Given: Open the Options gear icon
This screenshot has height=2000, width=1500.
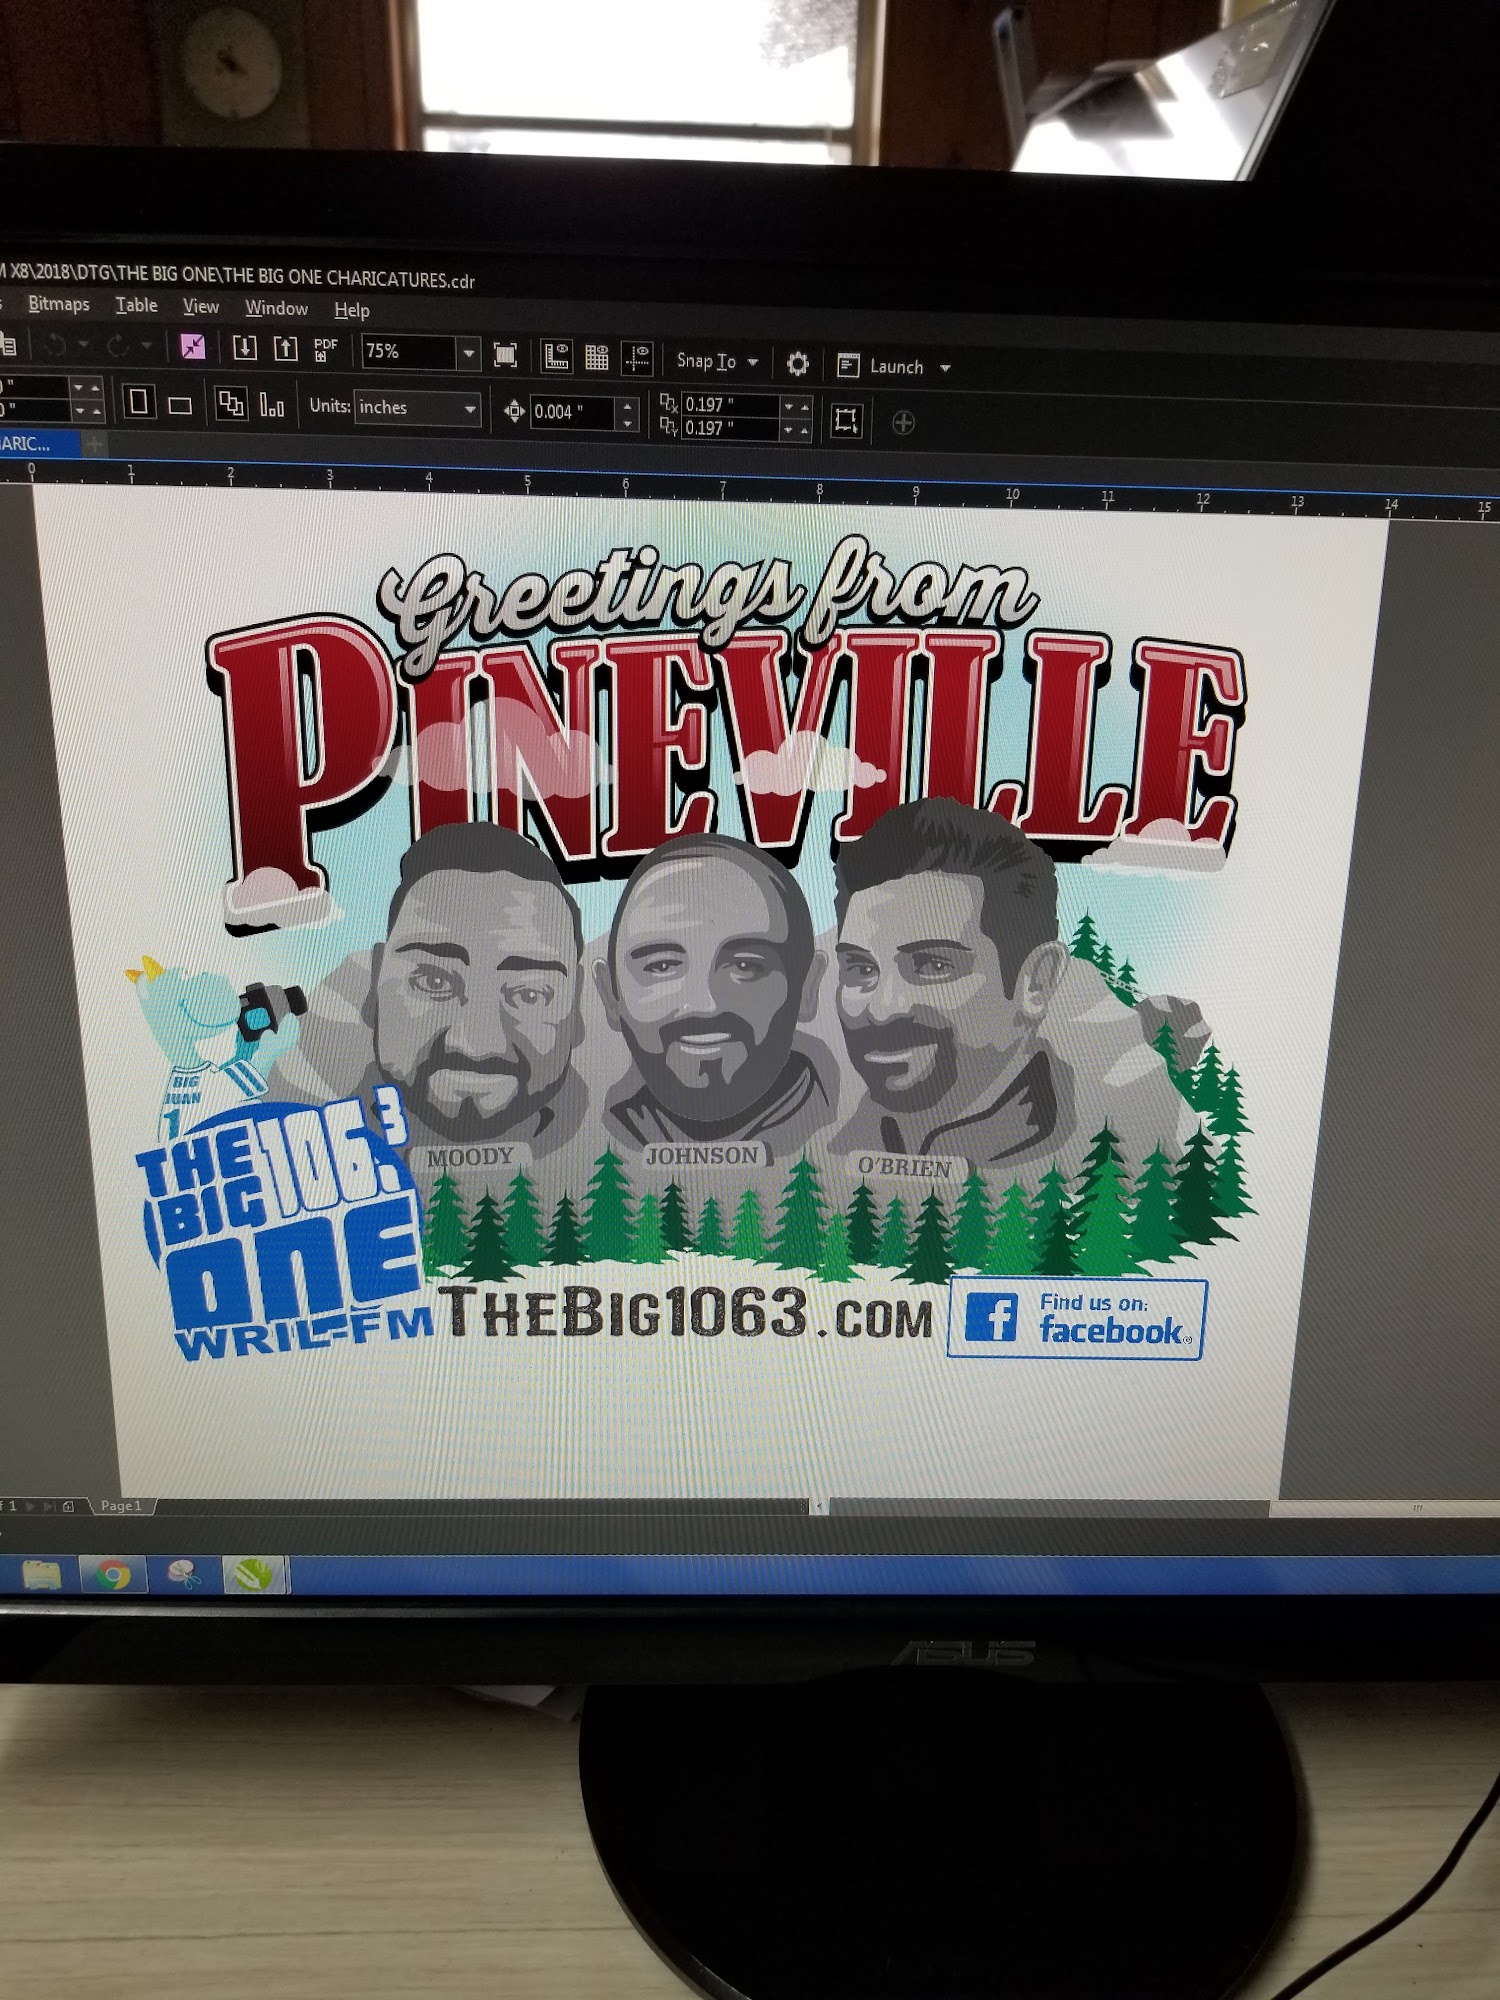Looking at the screenshot, I should (x=797, y=363).
